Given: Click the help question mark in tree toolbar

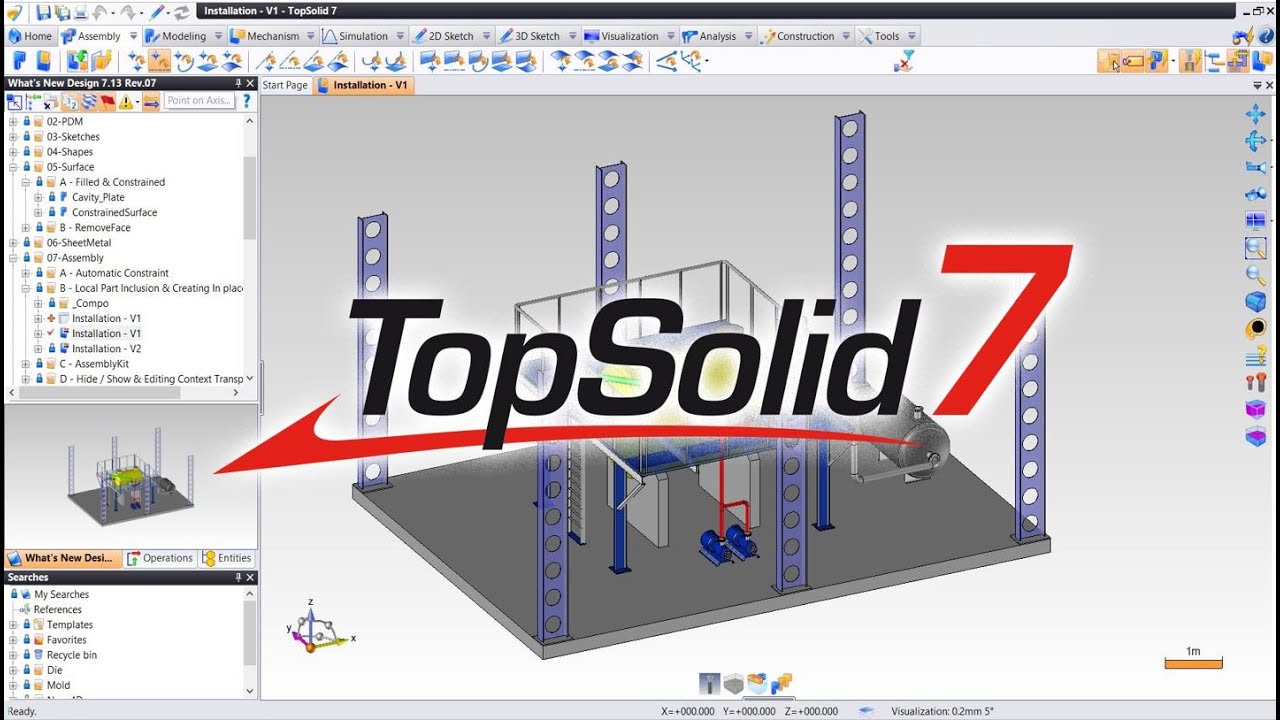Looking at the screenshot, I should [x=246, y=101].
